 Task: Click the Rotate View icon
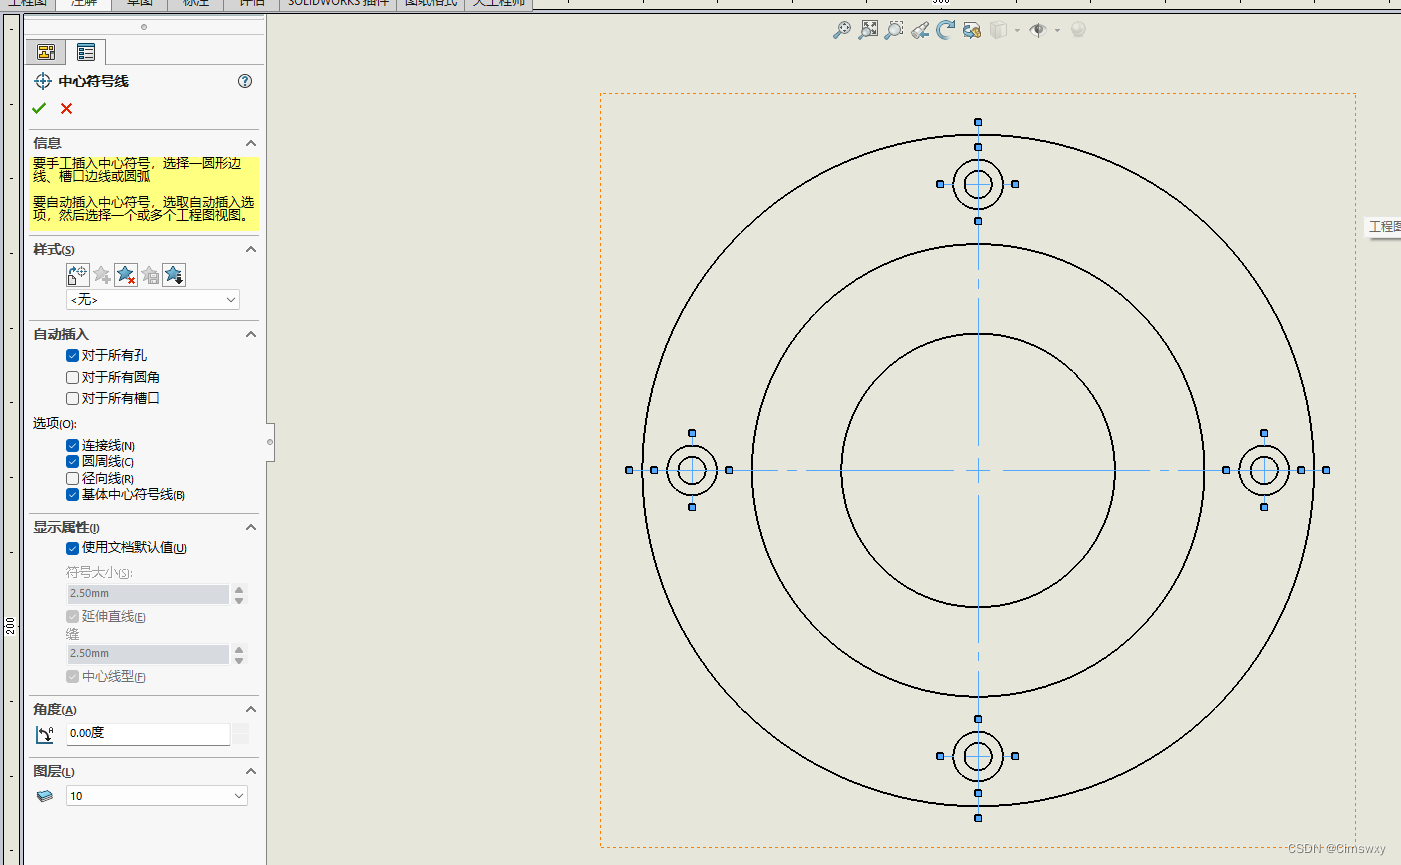(946, 30)
